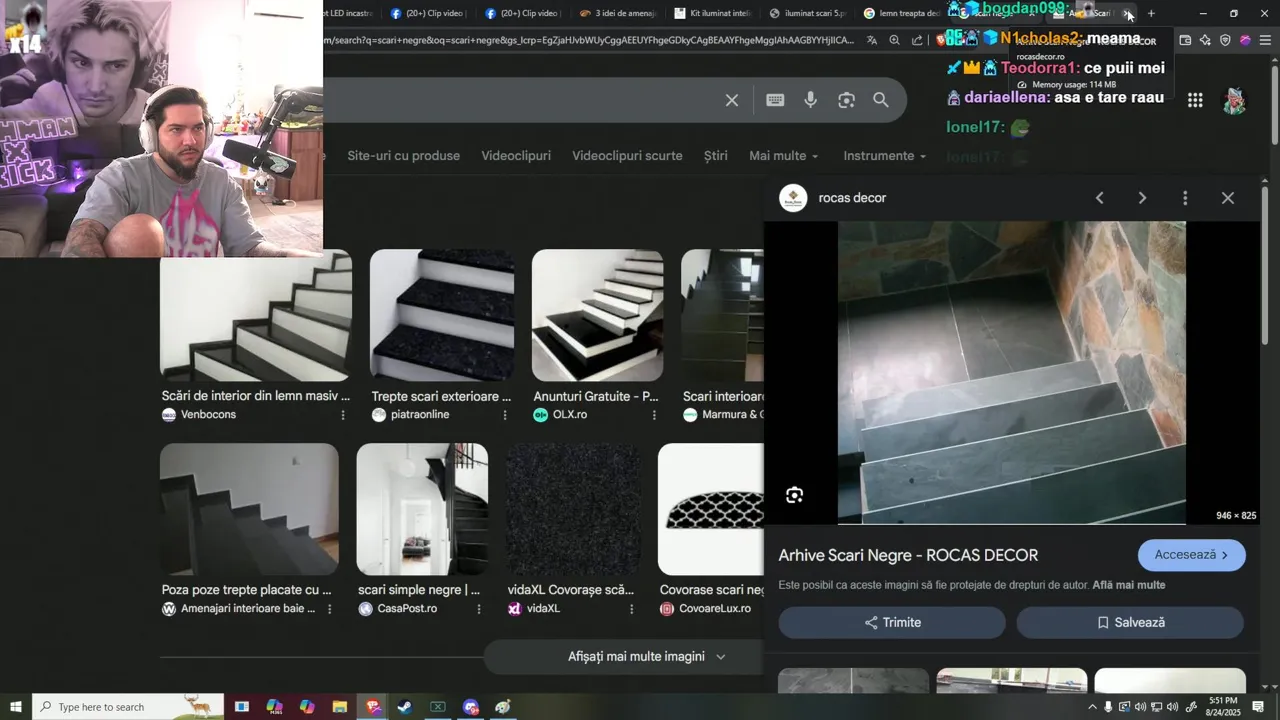The image size is (1280, 720).
Task: Open the browser sidebar panel icon
Action: [x=1185, y=40]
